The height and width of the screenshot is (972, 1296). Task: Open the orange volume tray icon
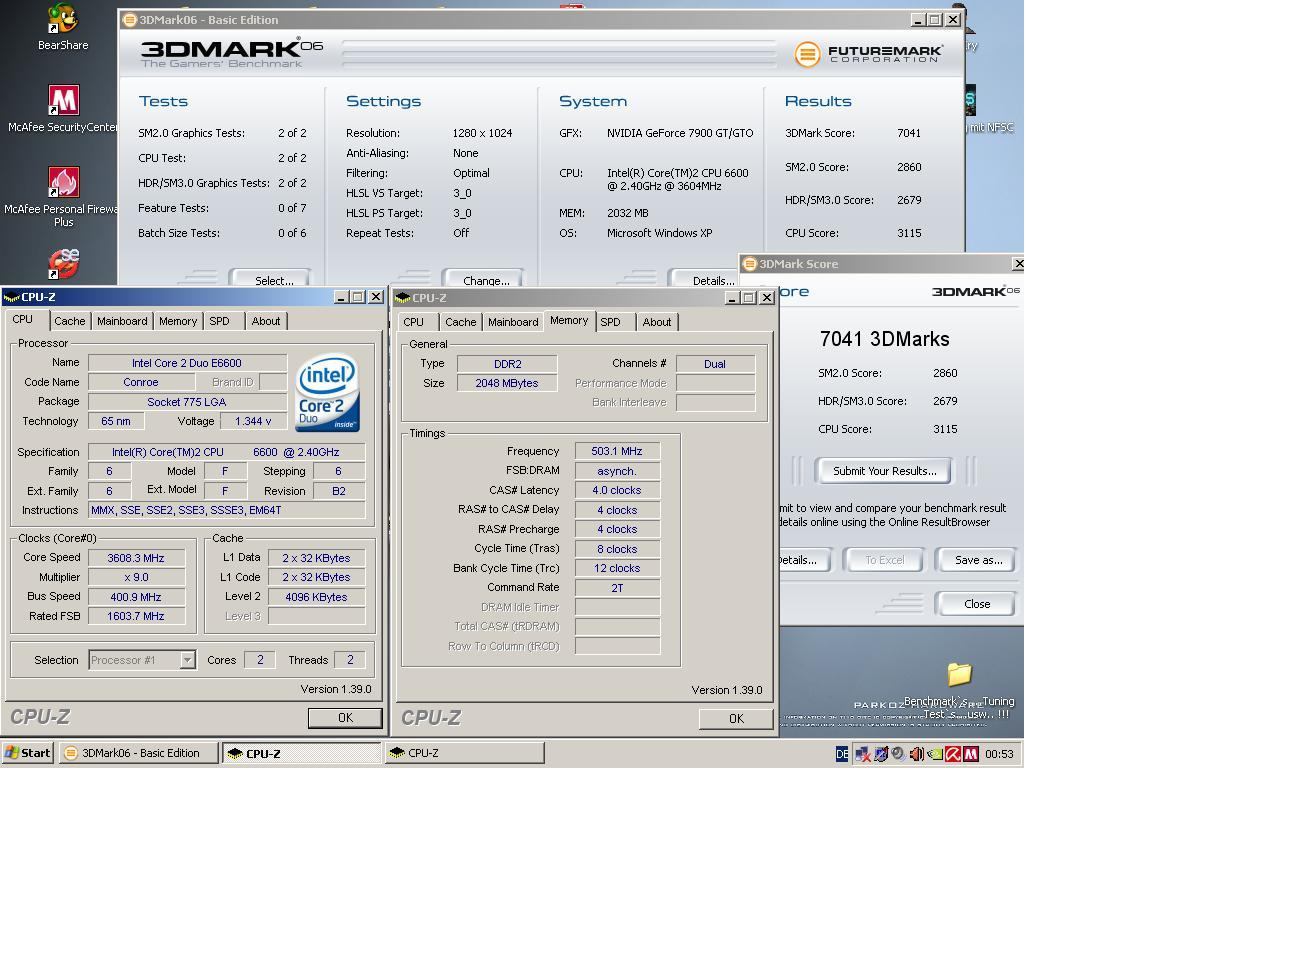[x=916, y=754]
